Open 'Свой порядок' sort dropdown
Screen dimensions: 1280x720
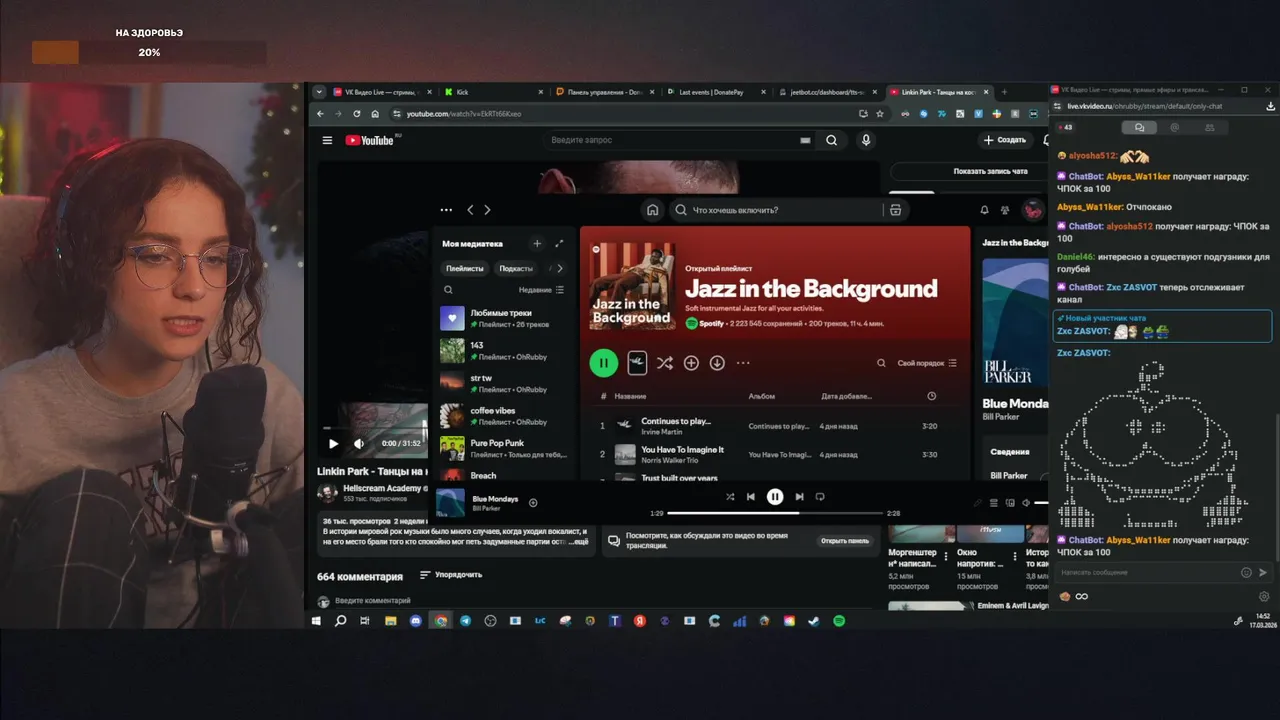pos(927,363)
